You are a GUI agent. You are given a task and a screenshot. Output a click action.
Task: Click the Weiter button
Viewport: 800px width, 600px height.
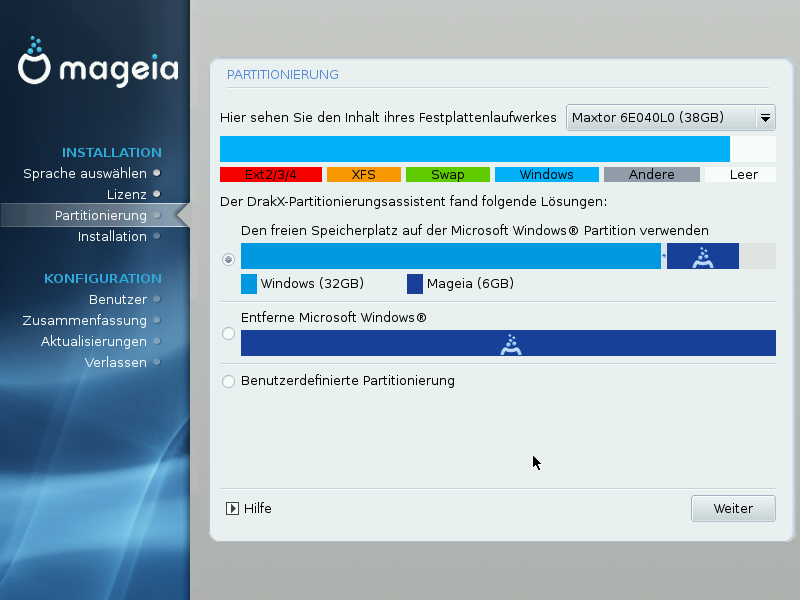click(733, 508)
